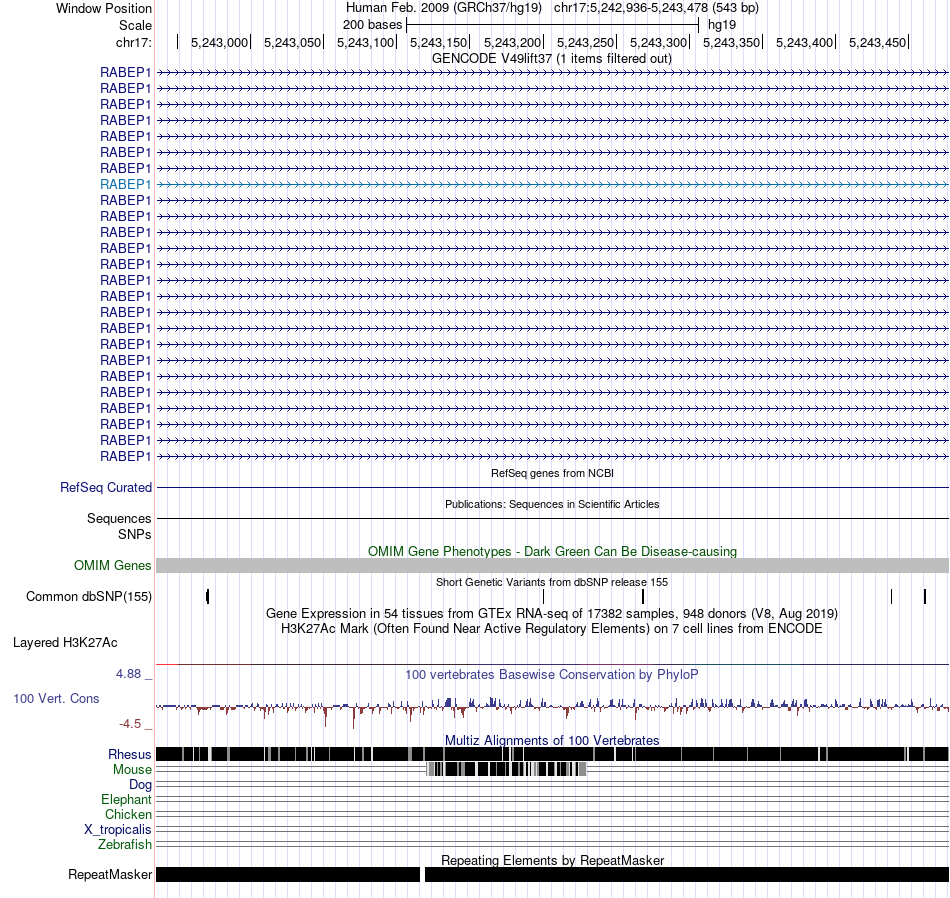Open the H3K27Ac Mark ENCODE track title

coord(552,629)
